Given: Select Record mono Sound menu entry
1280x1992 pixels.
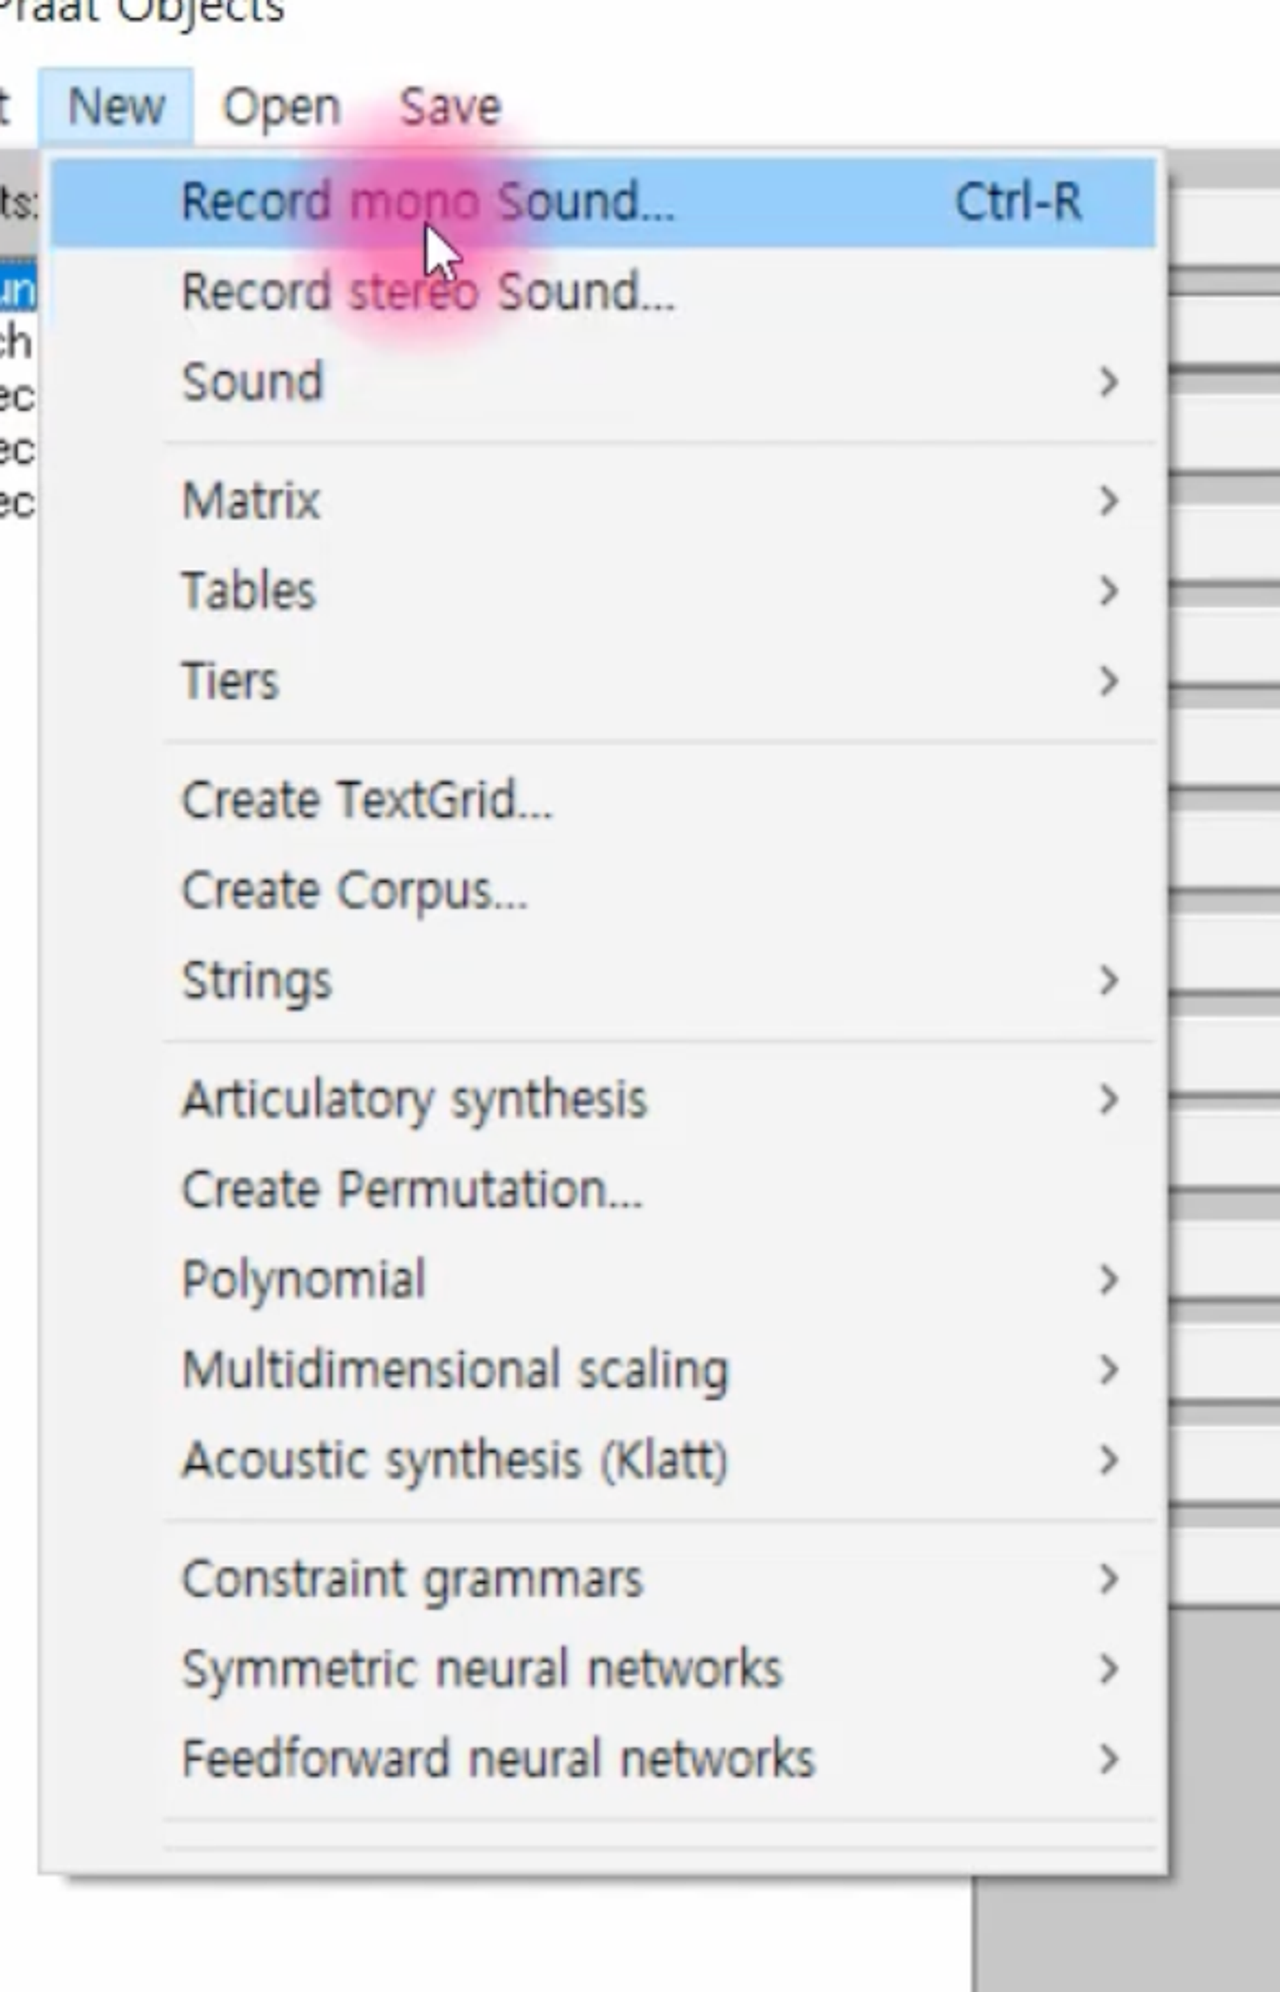Looking at the screenshot, I should (604, 203).
